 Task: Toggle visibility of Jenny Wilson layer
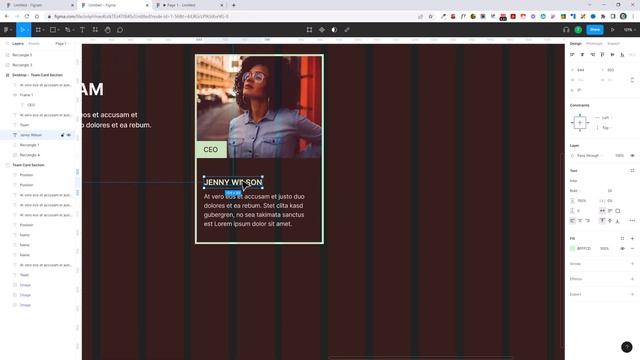69,135
